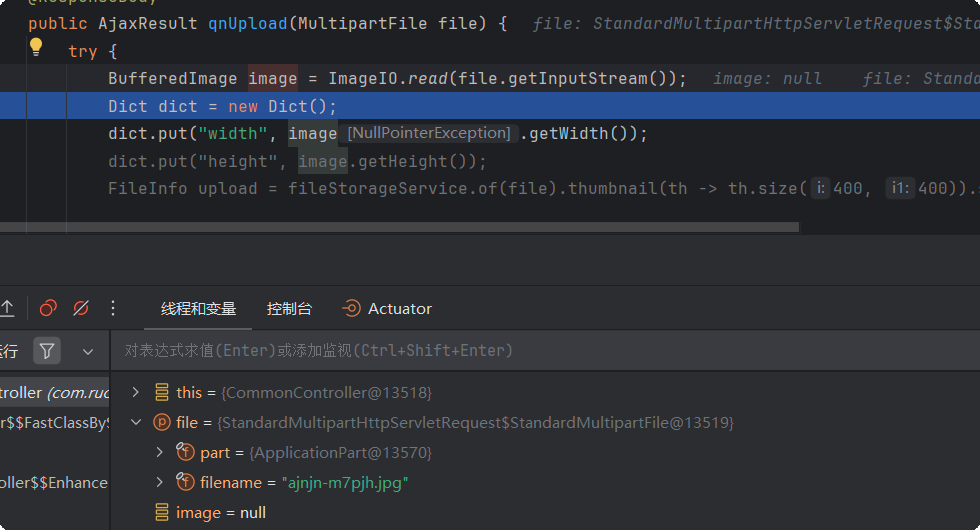
Task: Select the CommonController stack frame
Action: [50, 393]
